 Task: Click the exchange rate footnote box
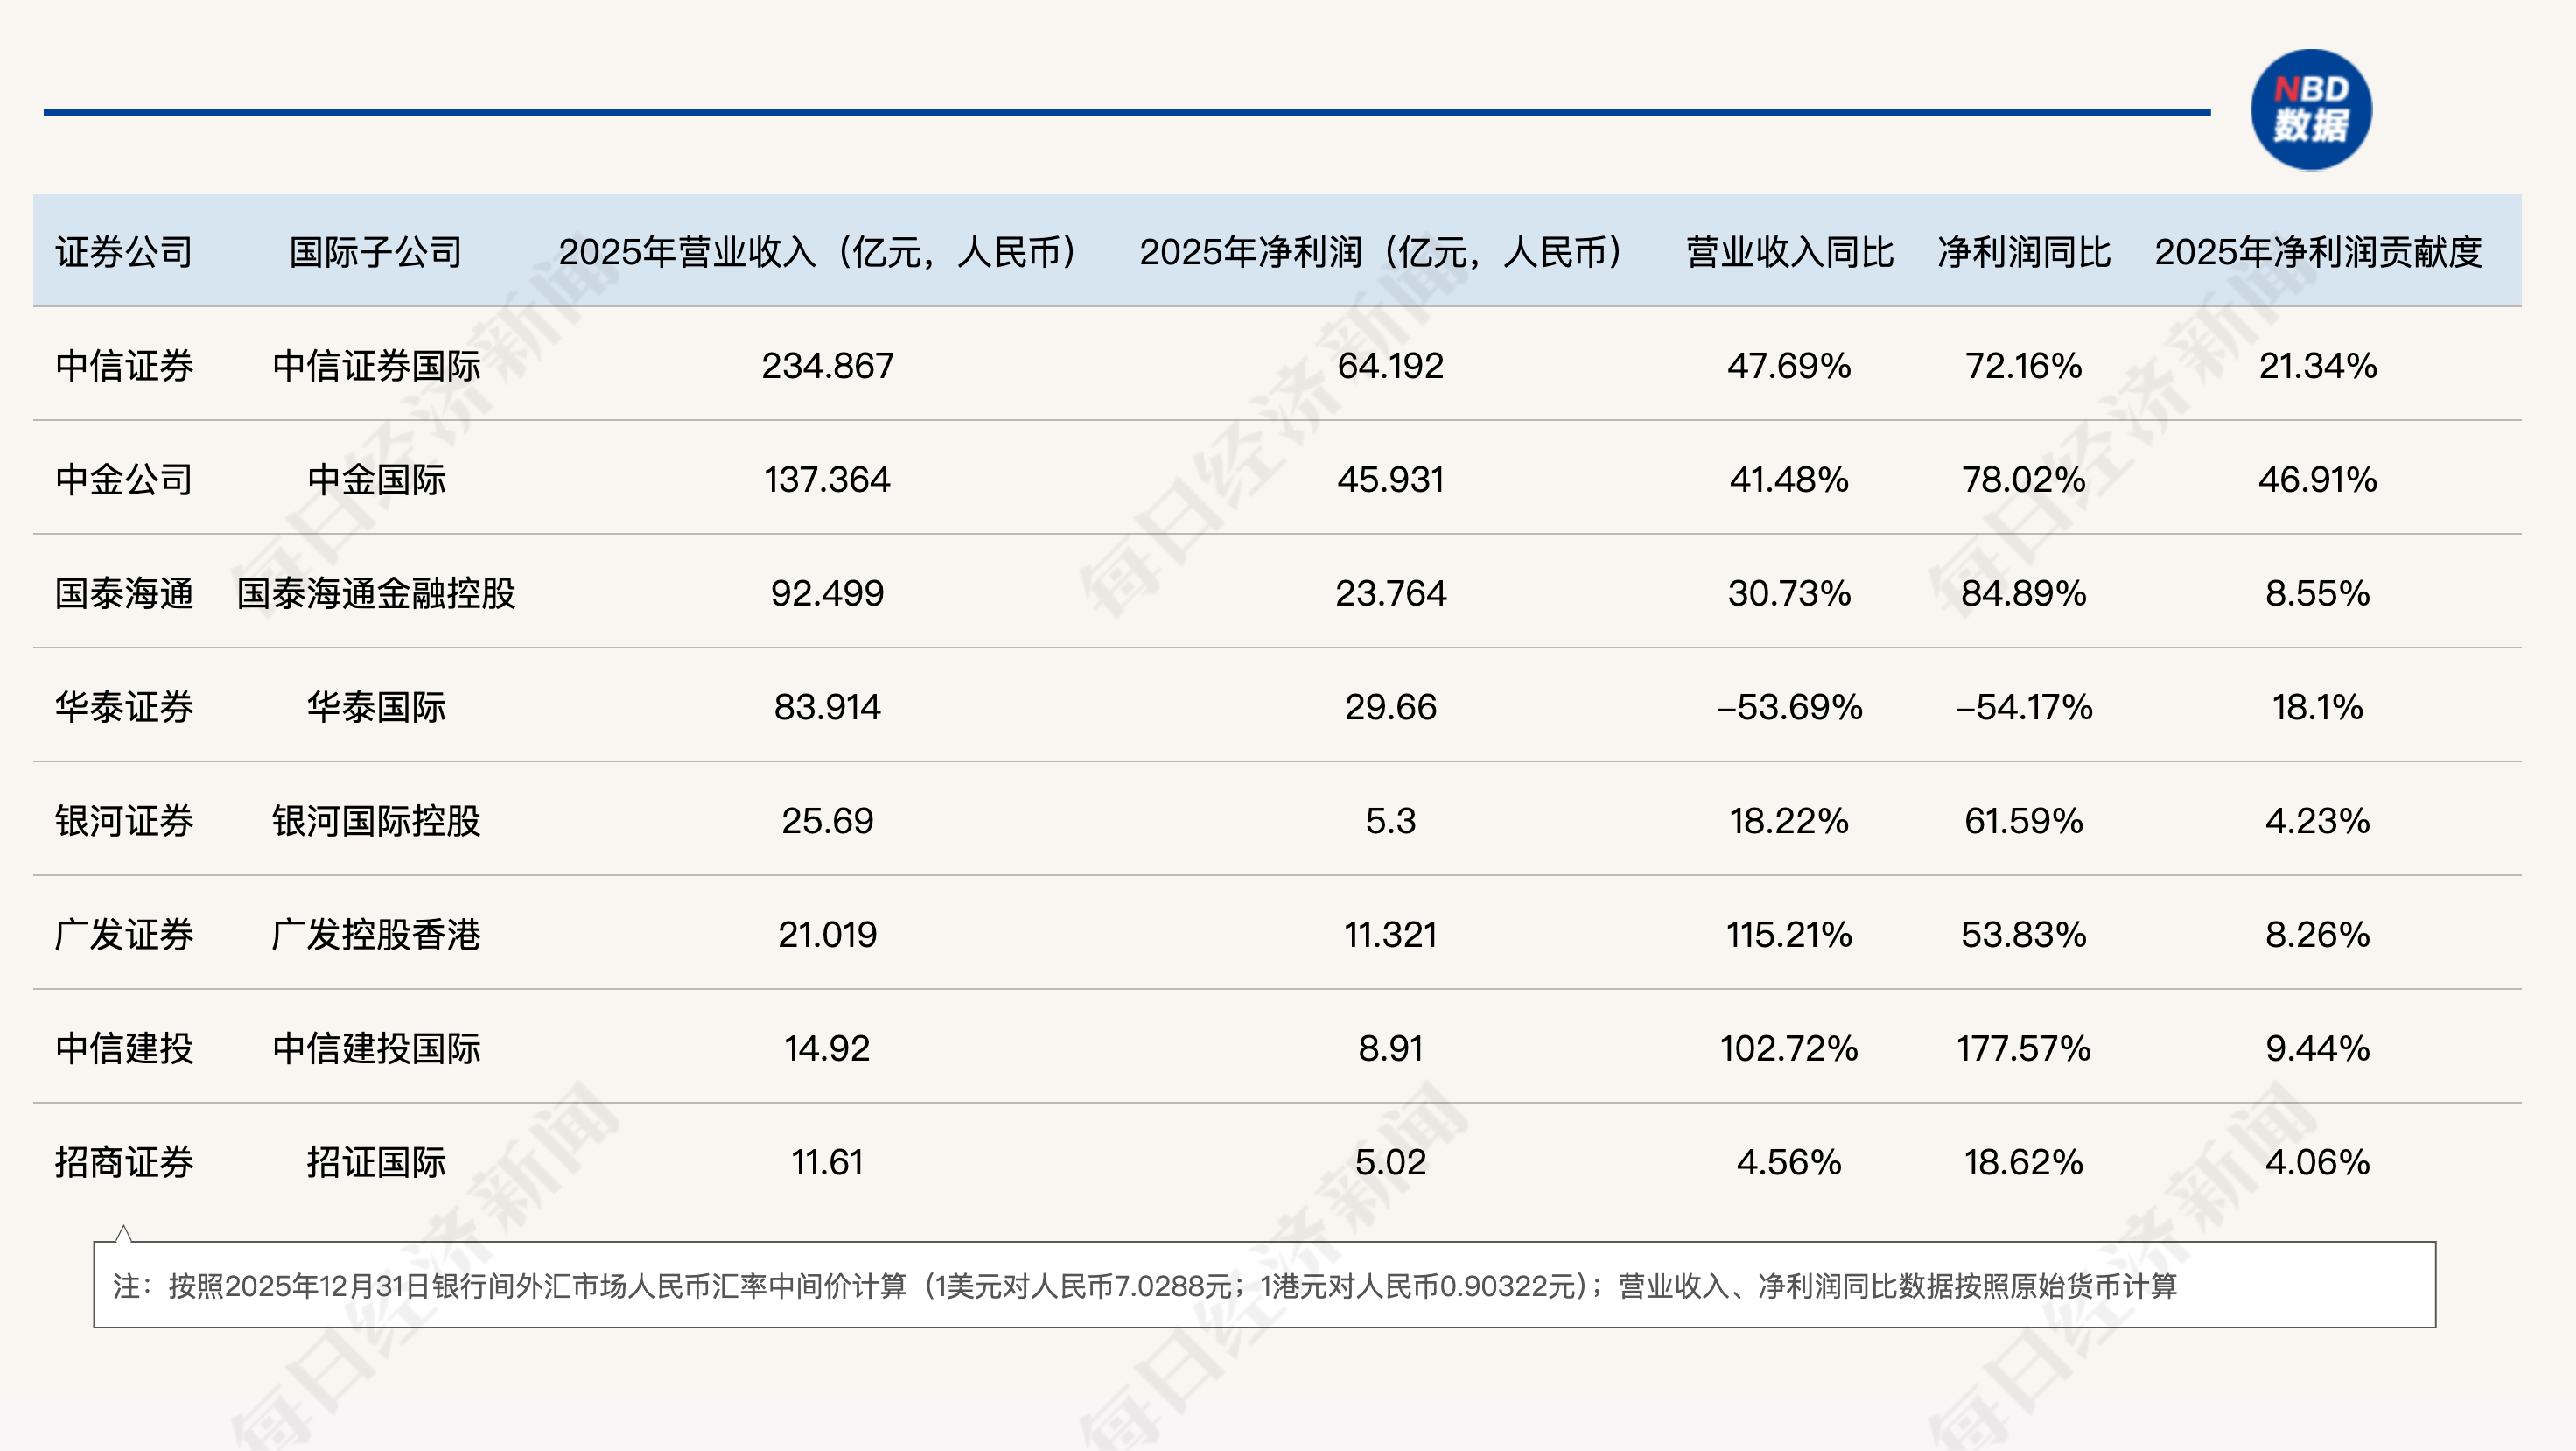click(x=1264, y=1285)
